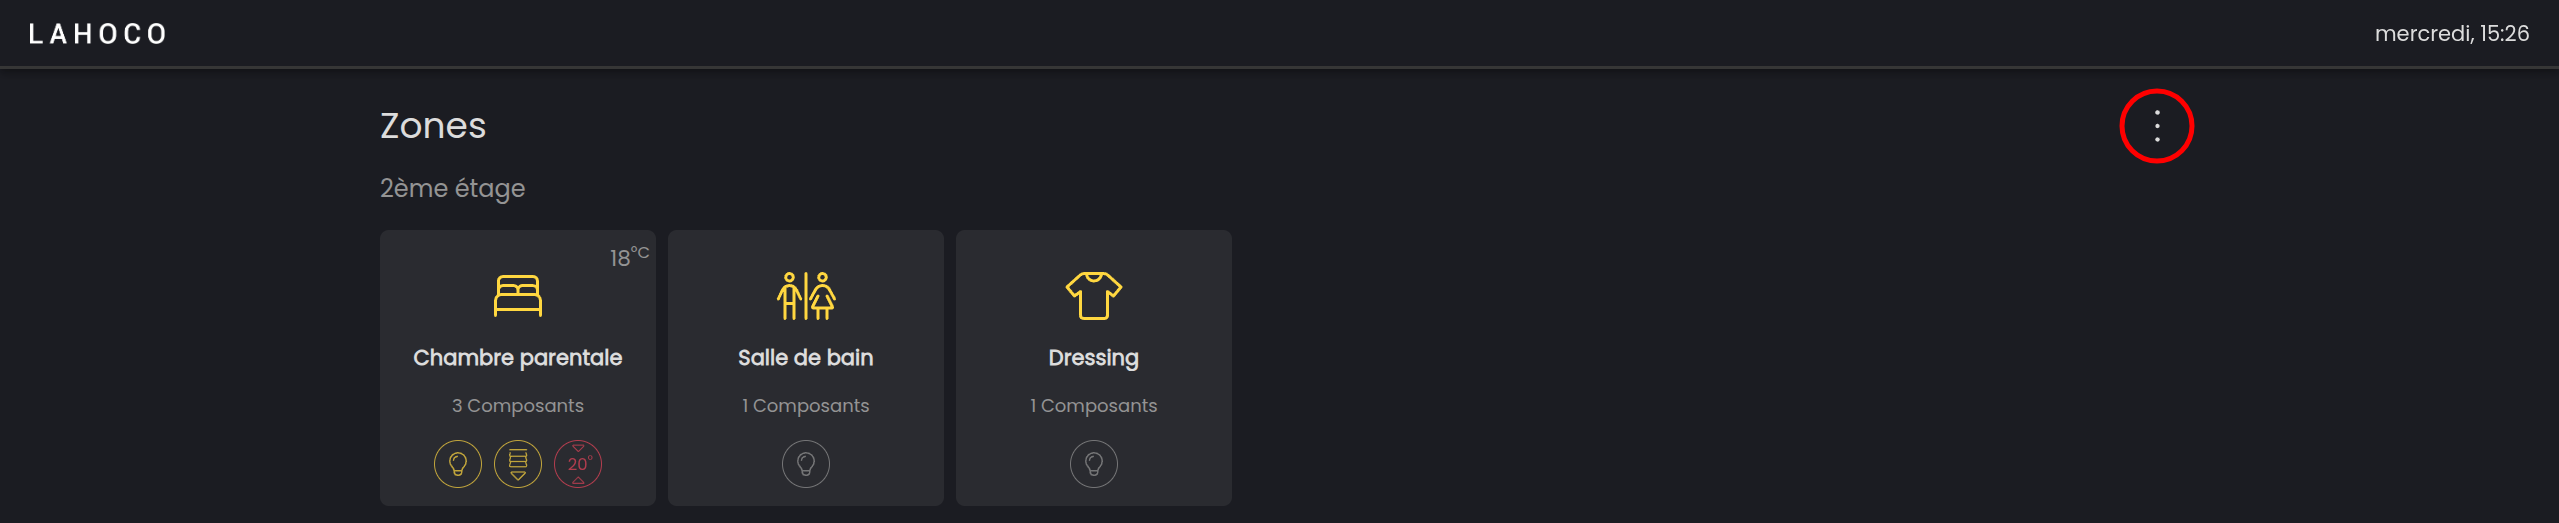The image size is (2559, 523).
Task: Click "1 Composants" under Salle de bain
Action: point(805,406)
